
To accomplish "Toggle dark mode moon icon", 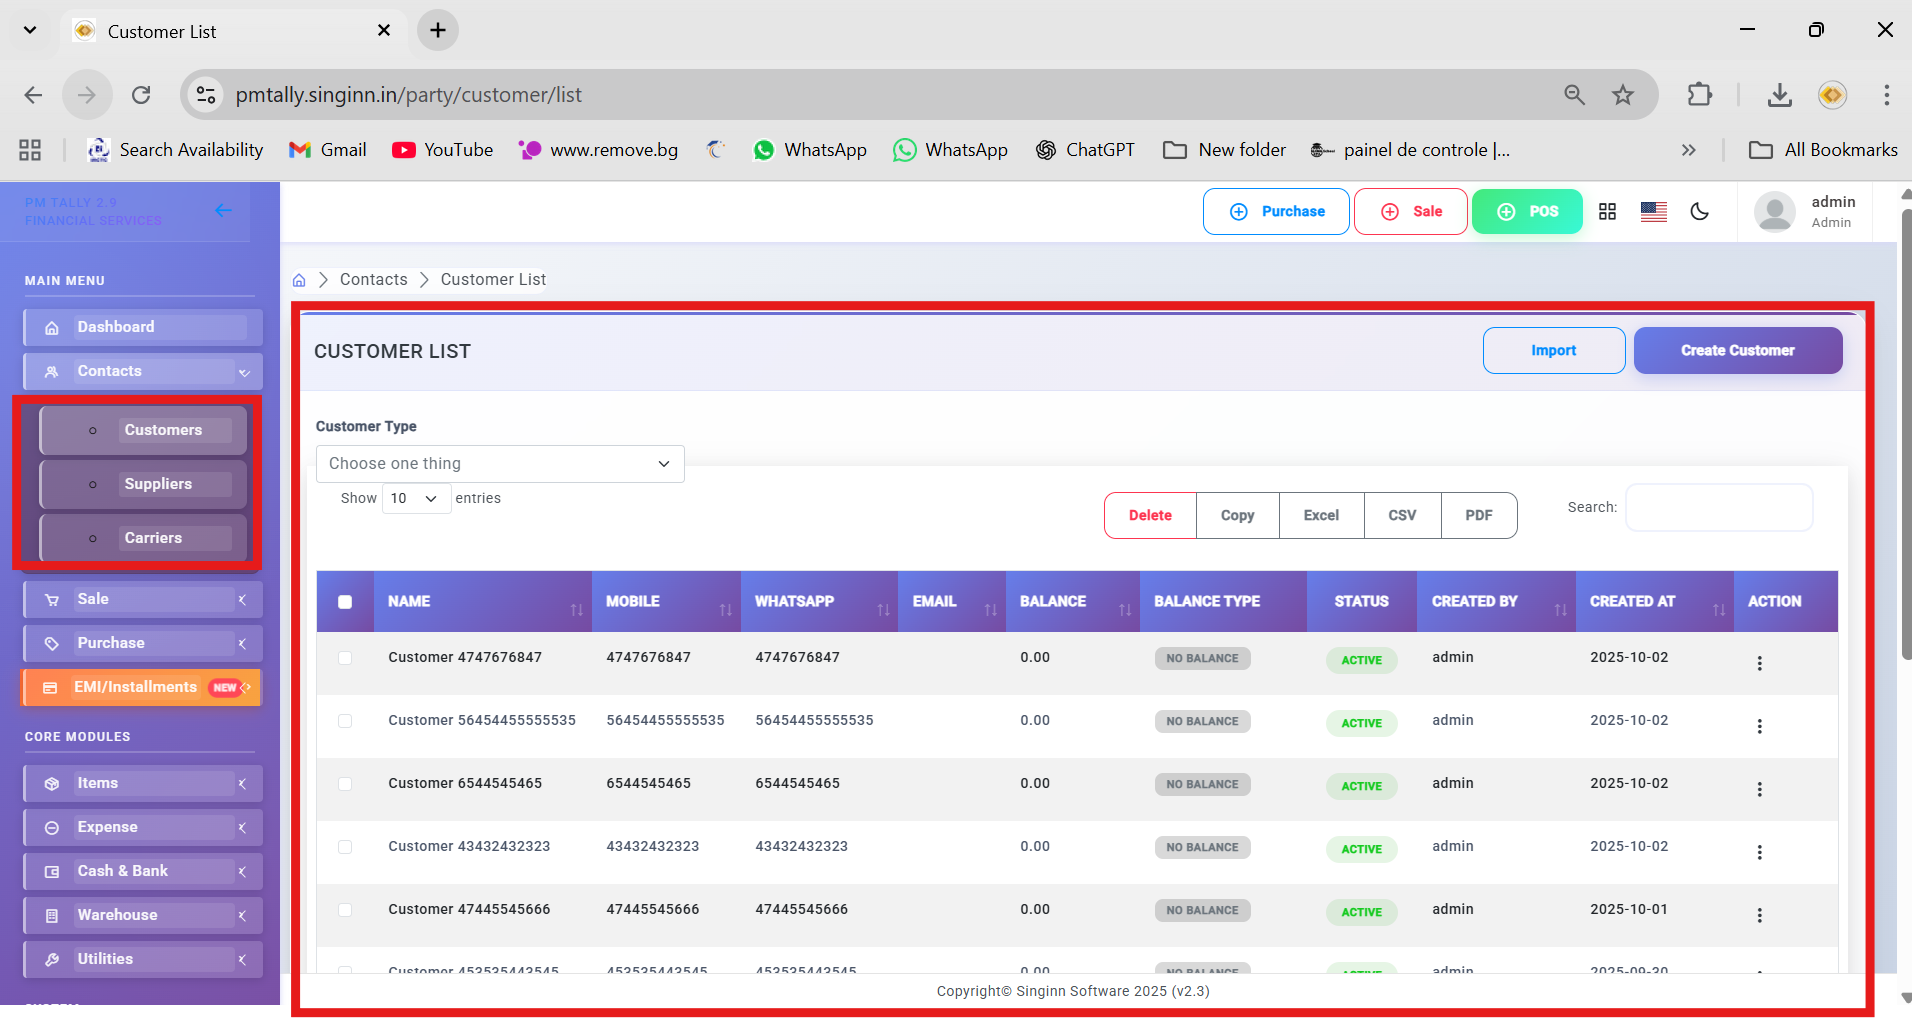I will coord(1699,211).
